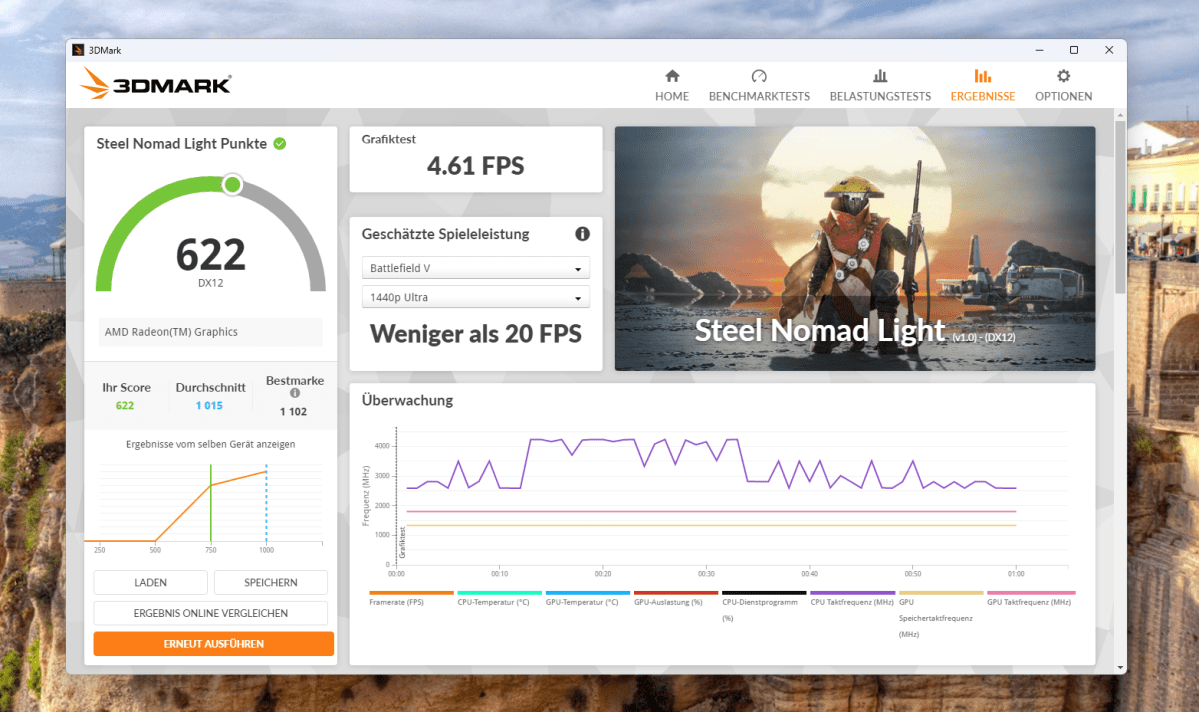The image size is (1199, 712).
Task: Select the ERGEBNISSE tab
Action: [983, 85]
